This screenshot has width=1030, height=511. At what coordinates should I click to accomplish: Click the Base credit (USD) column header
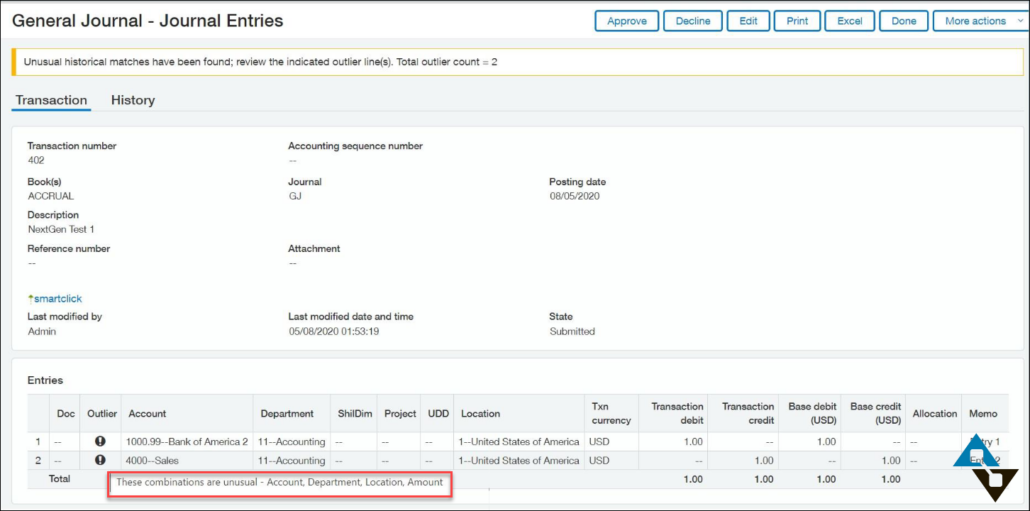[x=876, y=413]
